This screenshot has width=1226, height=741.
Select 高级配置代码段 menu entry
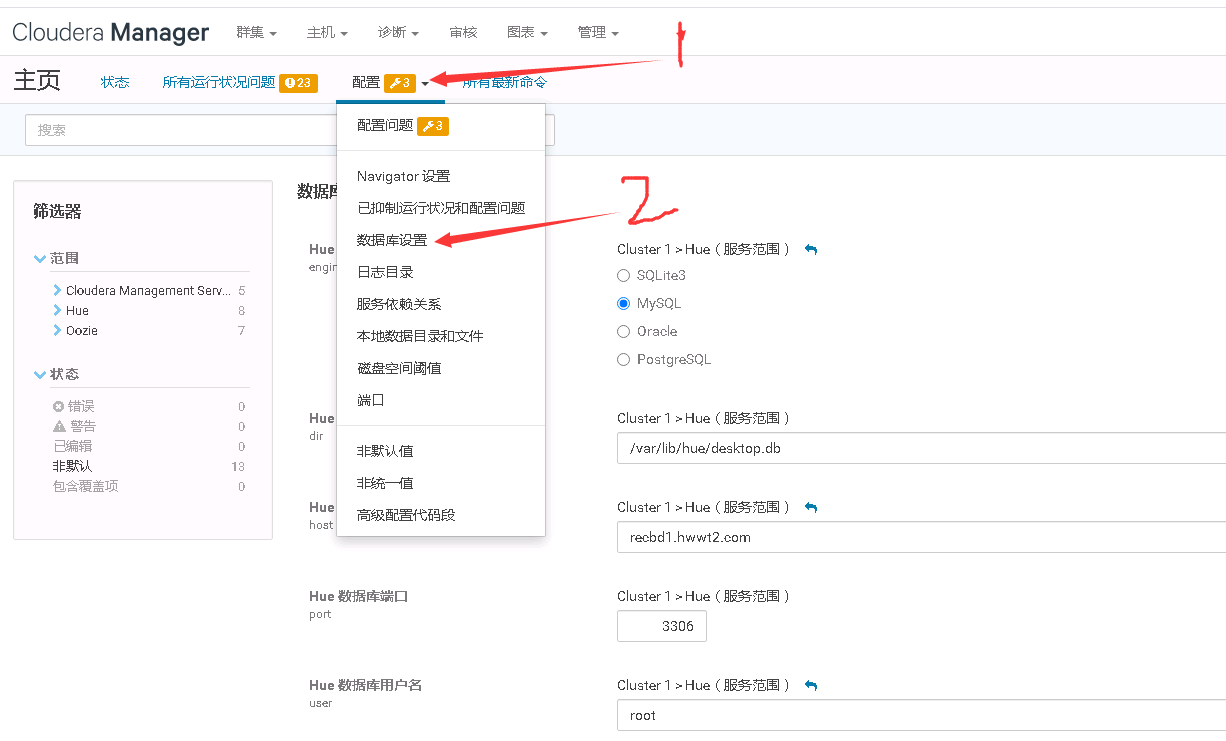pyautogui.click(x=406, y=515)
